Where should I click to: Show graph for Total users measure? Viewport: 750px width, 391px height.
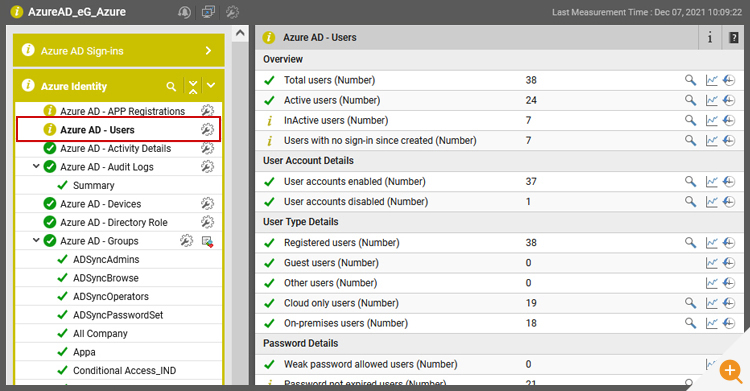[711, 80]
